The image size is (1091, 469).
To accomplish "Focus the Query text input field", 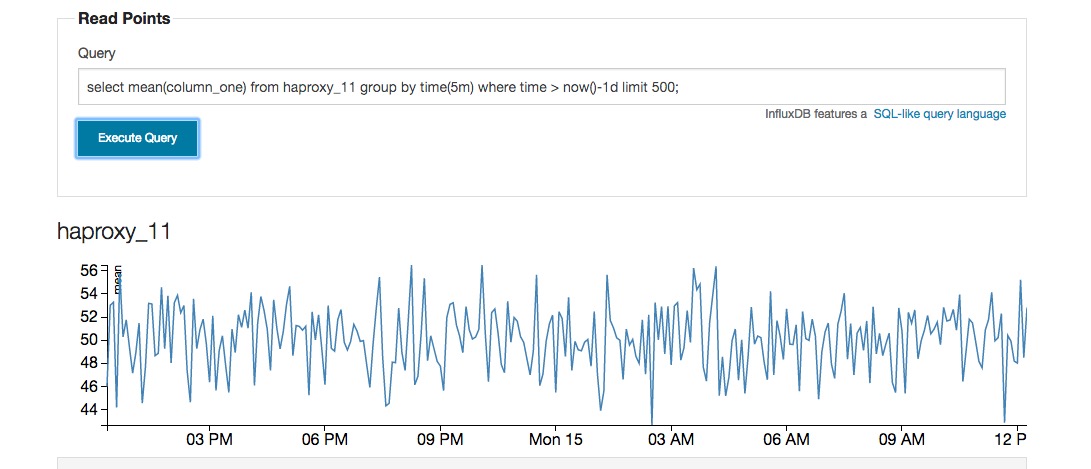I will coord(541,87).
